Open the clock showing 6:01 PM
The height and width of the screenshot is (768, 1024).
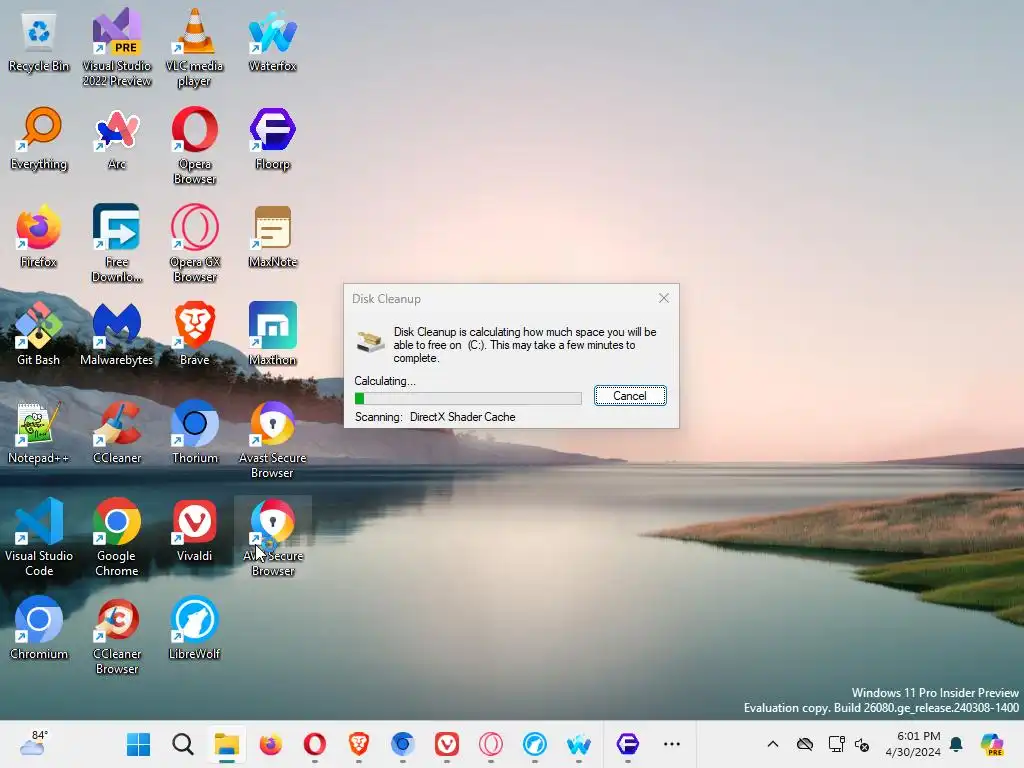point(913,744)
